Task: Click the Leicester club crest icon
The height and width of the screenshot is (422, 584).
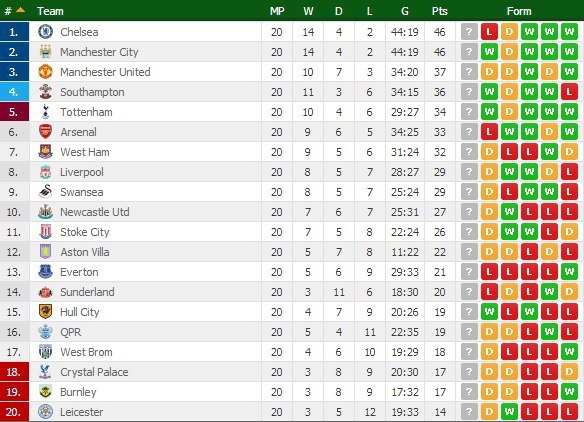Action: (x=45, y=412)
